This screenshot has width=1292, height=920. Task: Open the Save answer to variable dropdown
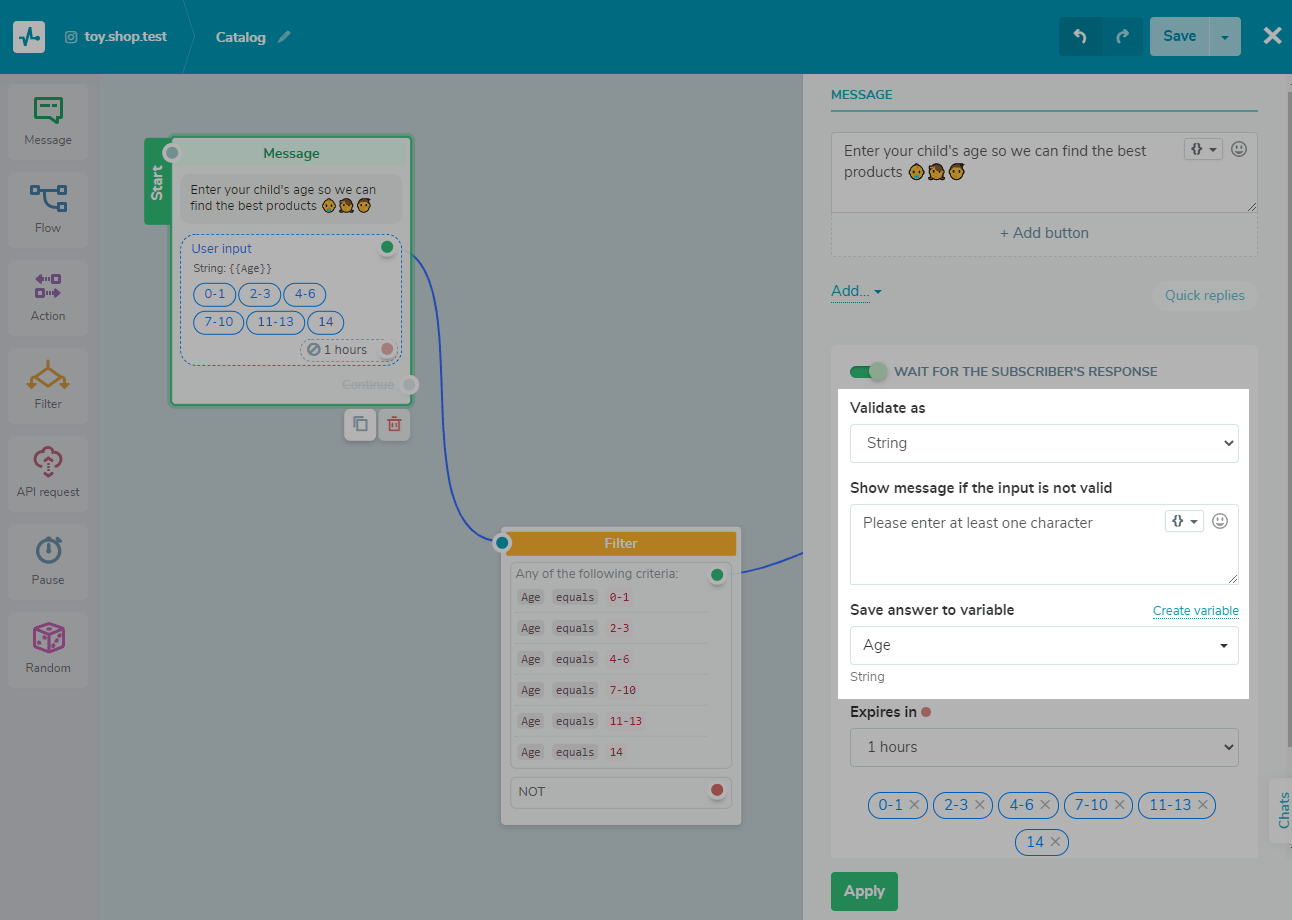[x=1044, y=645]
